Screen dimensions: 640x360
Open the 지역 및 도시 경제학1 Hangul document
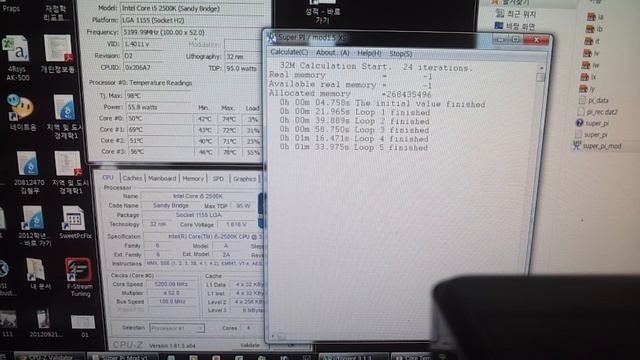pyautogui.click(x=64, y=117)
